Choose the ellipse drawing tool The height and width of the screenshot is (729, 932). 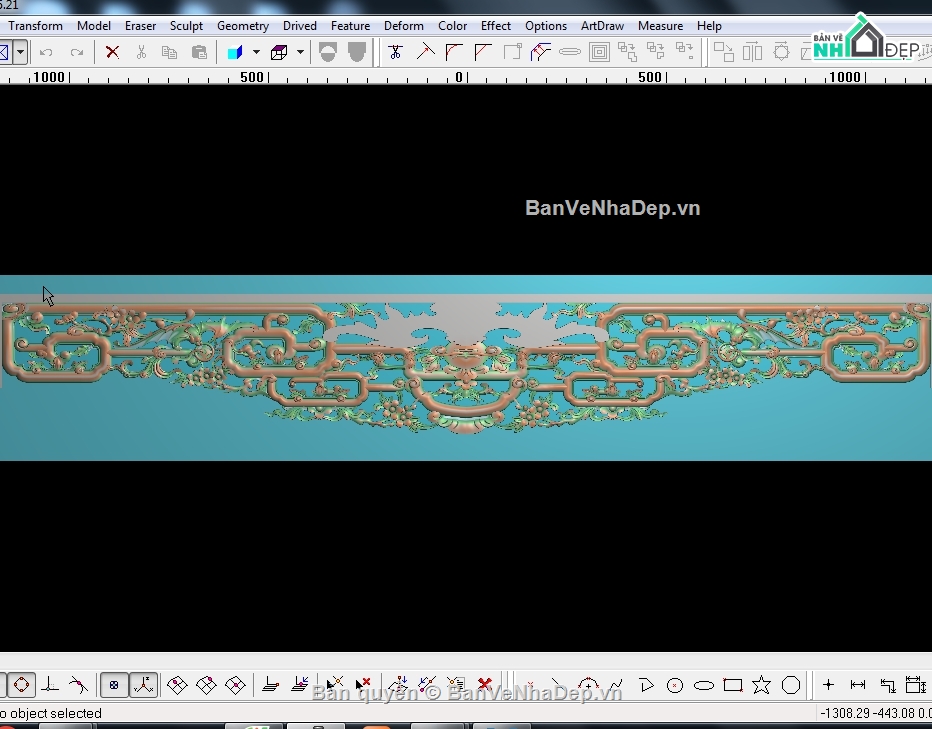click(x=704, y=685)
